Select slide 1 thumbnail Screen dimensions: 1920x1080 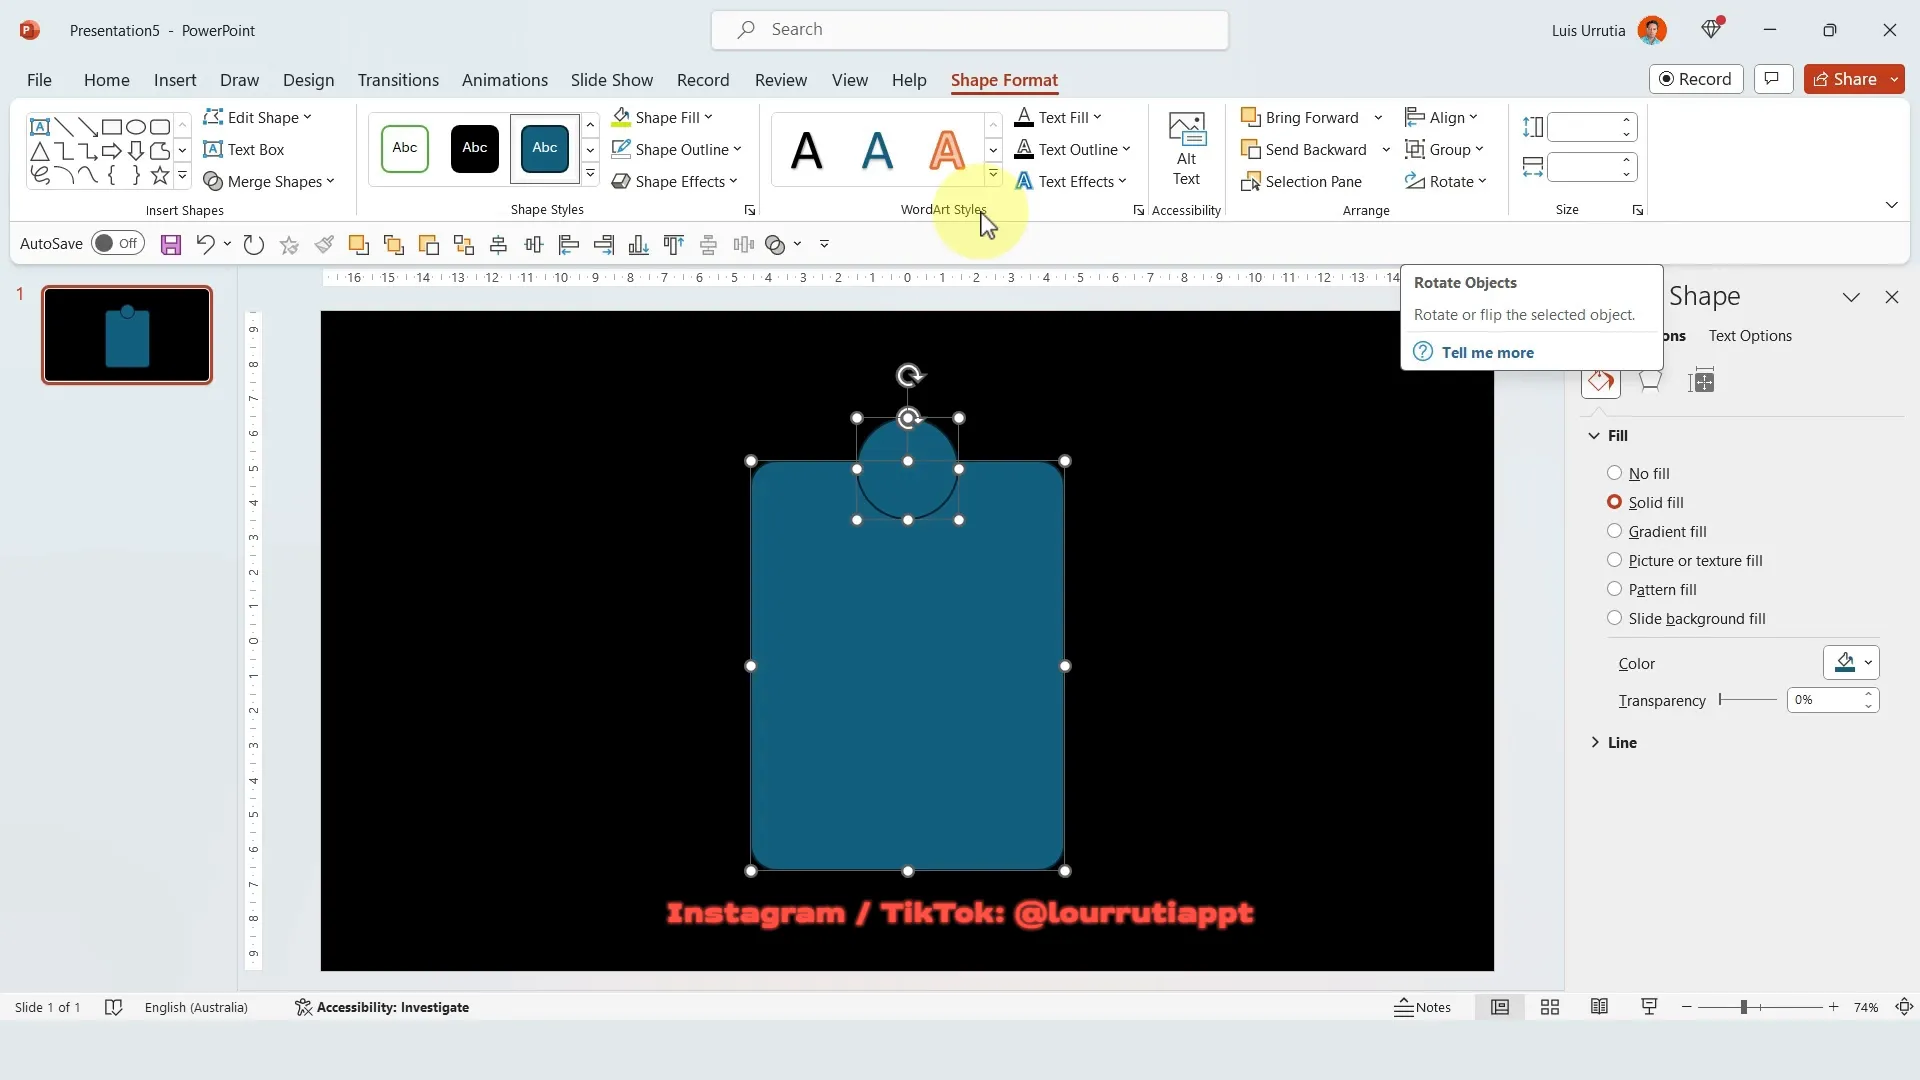pyautogui.click(x=127, y=335)
